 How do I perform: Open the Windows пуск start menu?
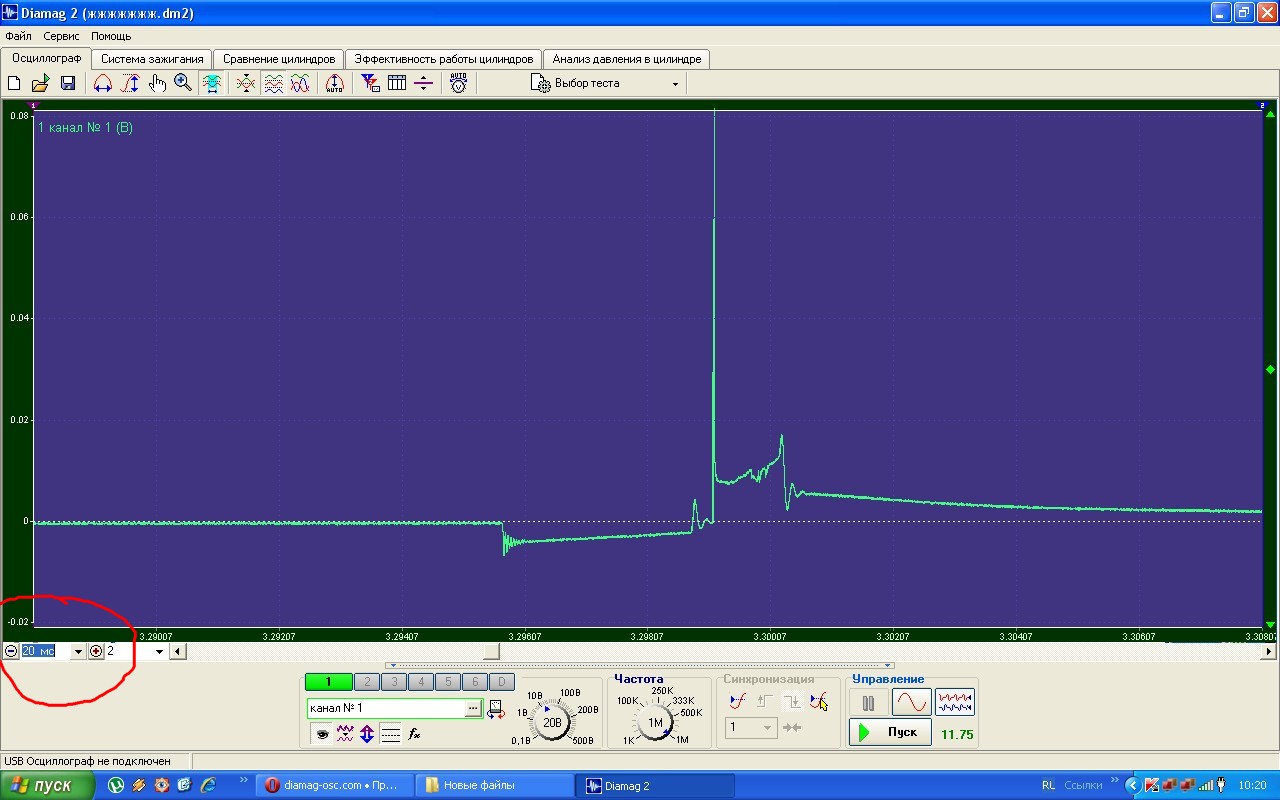click(47, 785)
